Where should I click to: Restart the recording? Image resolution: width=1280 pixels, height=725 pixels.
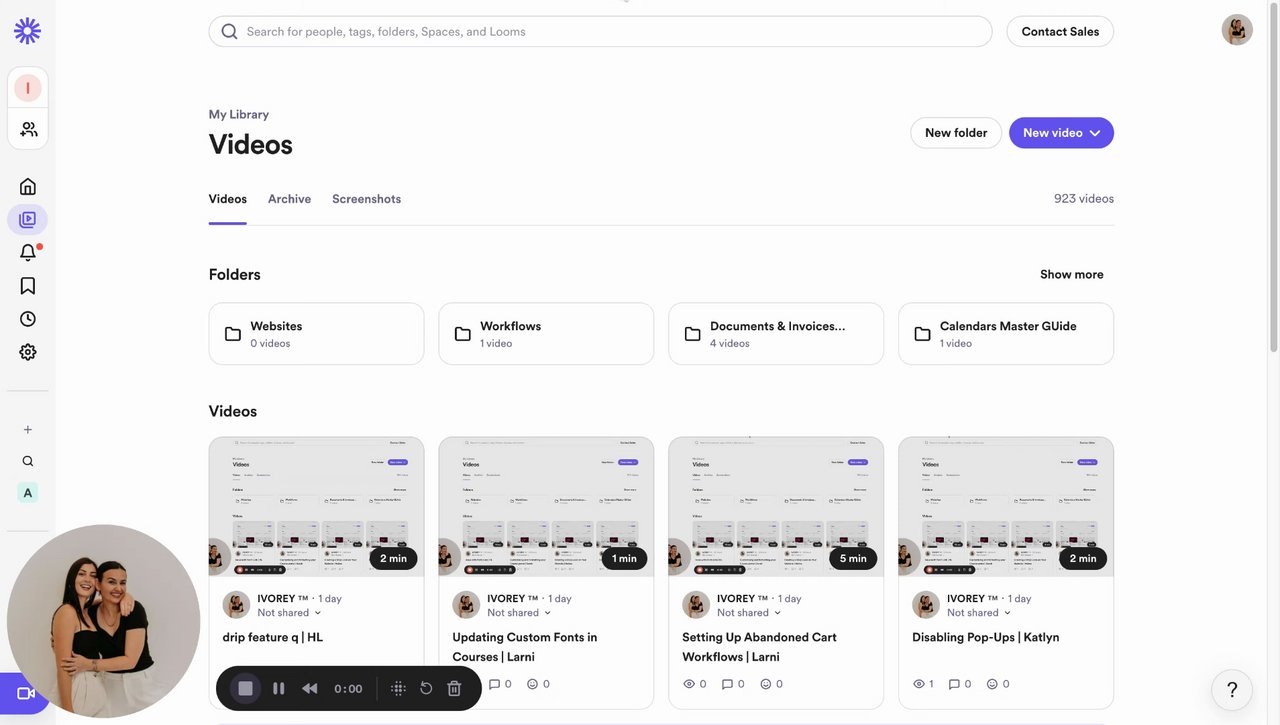click(426, 688)
